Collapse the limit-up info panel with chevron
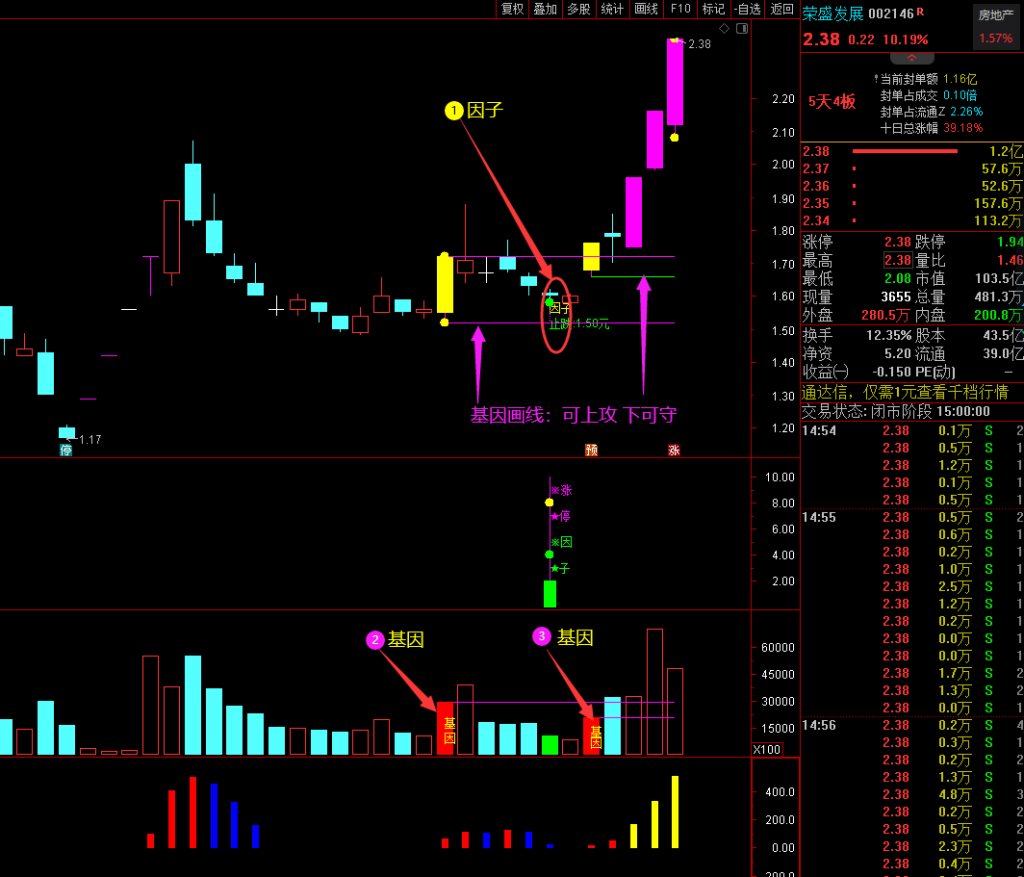Image resolution: width=1024 pixels, height=877 pixels. [911, 59]
